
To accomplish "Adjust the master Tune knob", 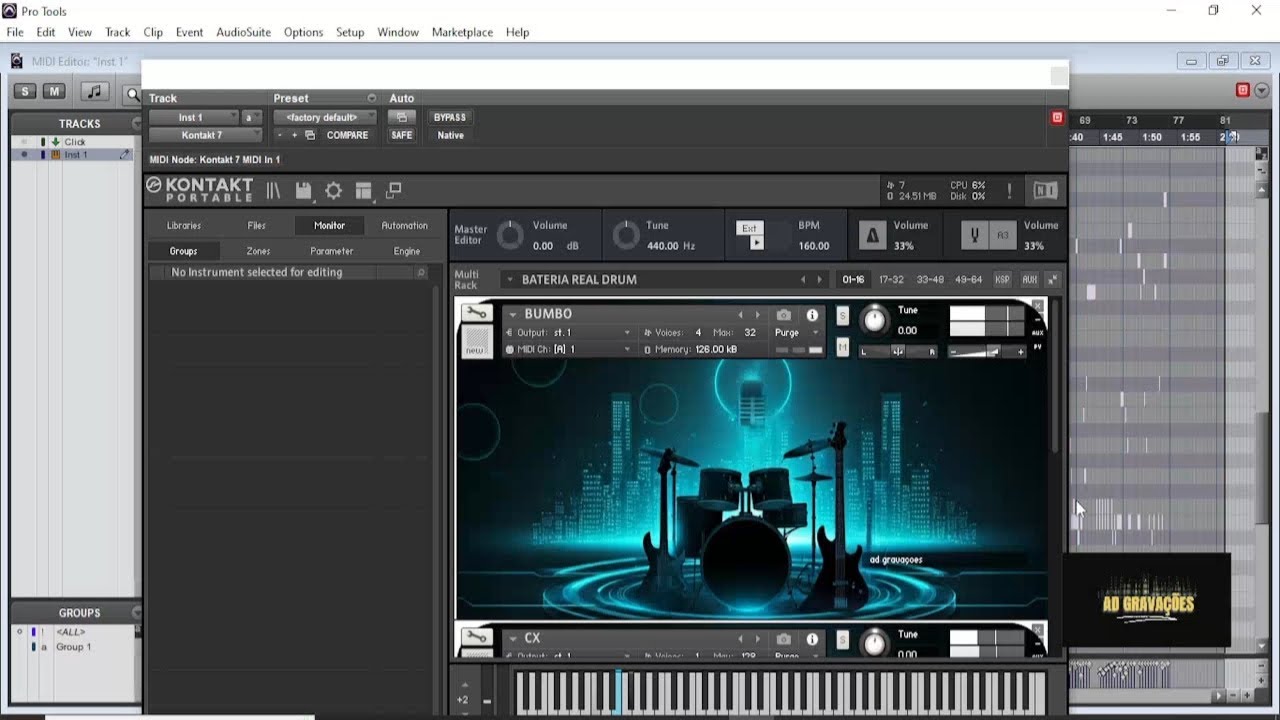I will pyautogui.click(x=626, y=236).
